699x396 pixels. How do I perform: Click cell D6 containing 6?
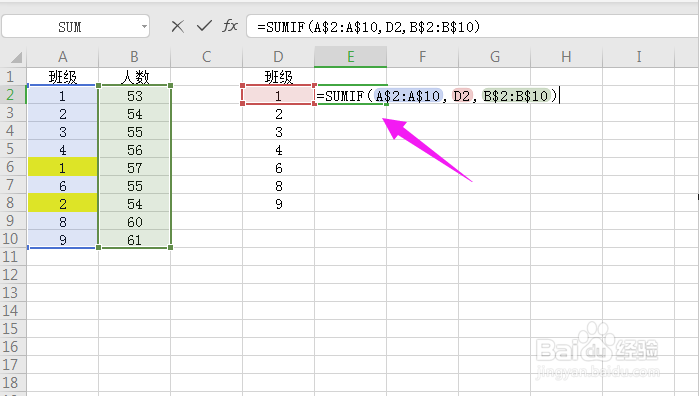click(x=278, y=167)
